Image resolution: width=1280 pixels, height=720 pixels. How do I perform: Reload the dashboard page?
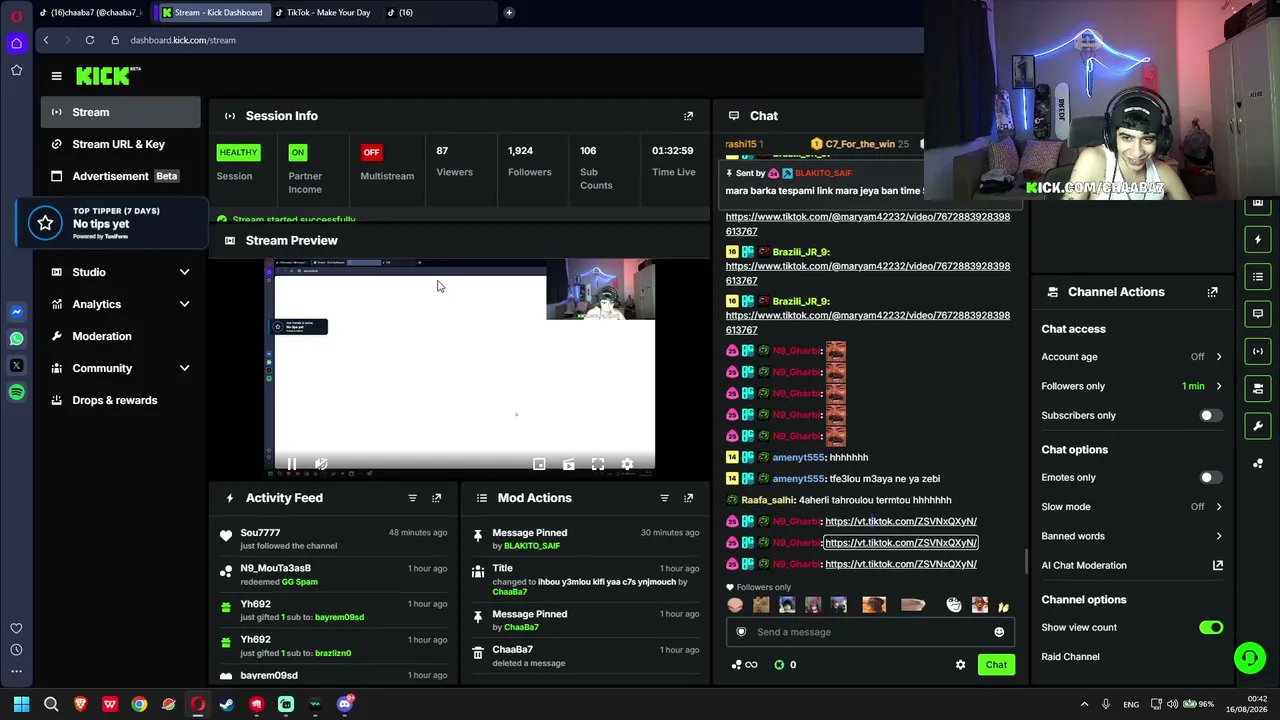pos(90,40)
